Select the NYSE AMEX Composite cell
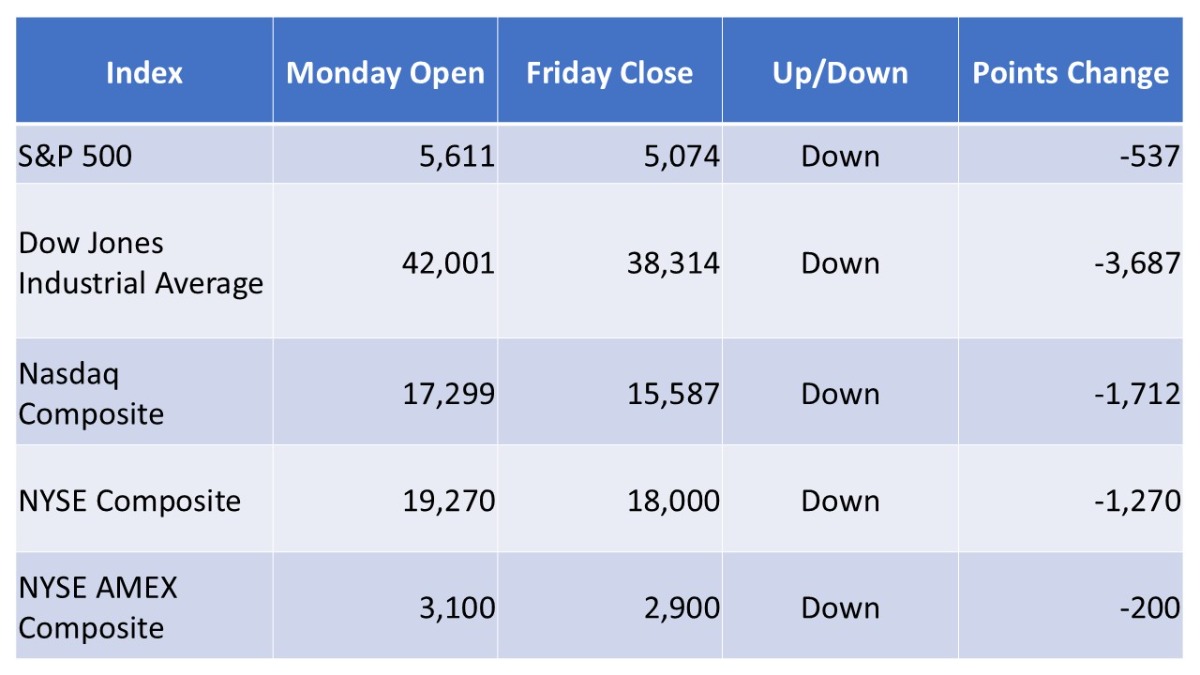1200x675 pixels. click(98, 607)
